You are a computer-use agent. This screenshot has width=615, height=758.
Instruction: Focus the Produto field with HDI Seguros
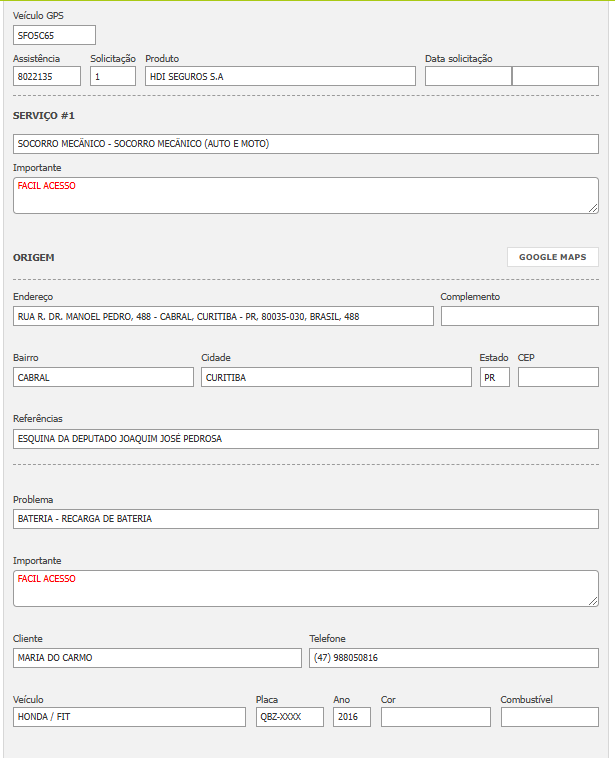point(279,76)
